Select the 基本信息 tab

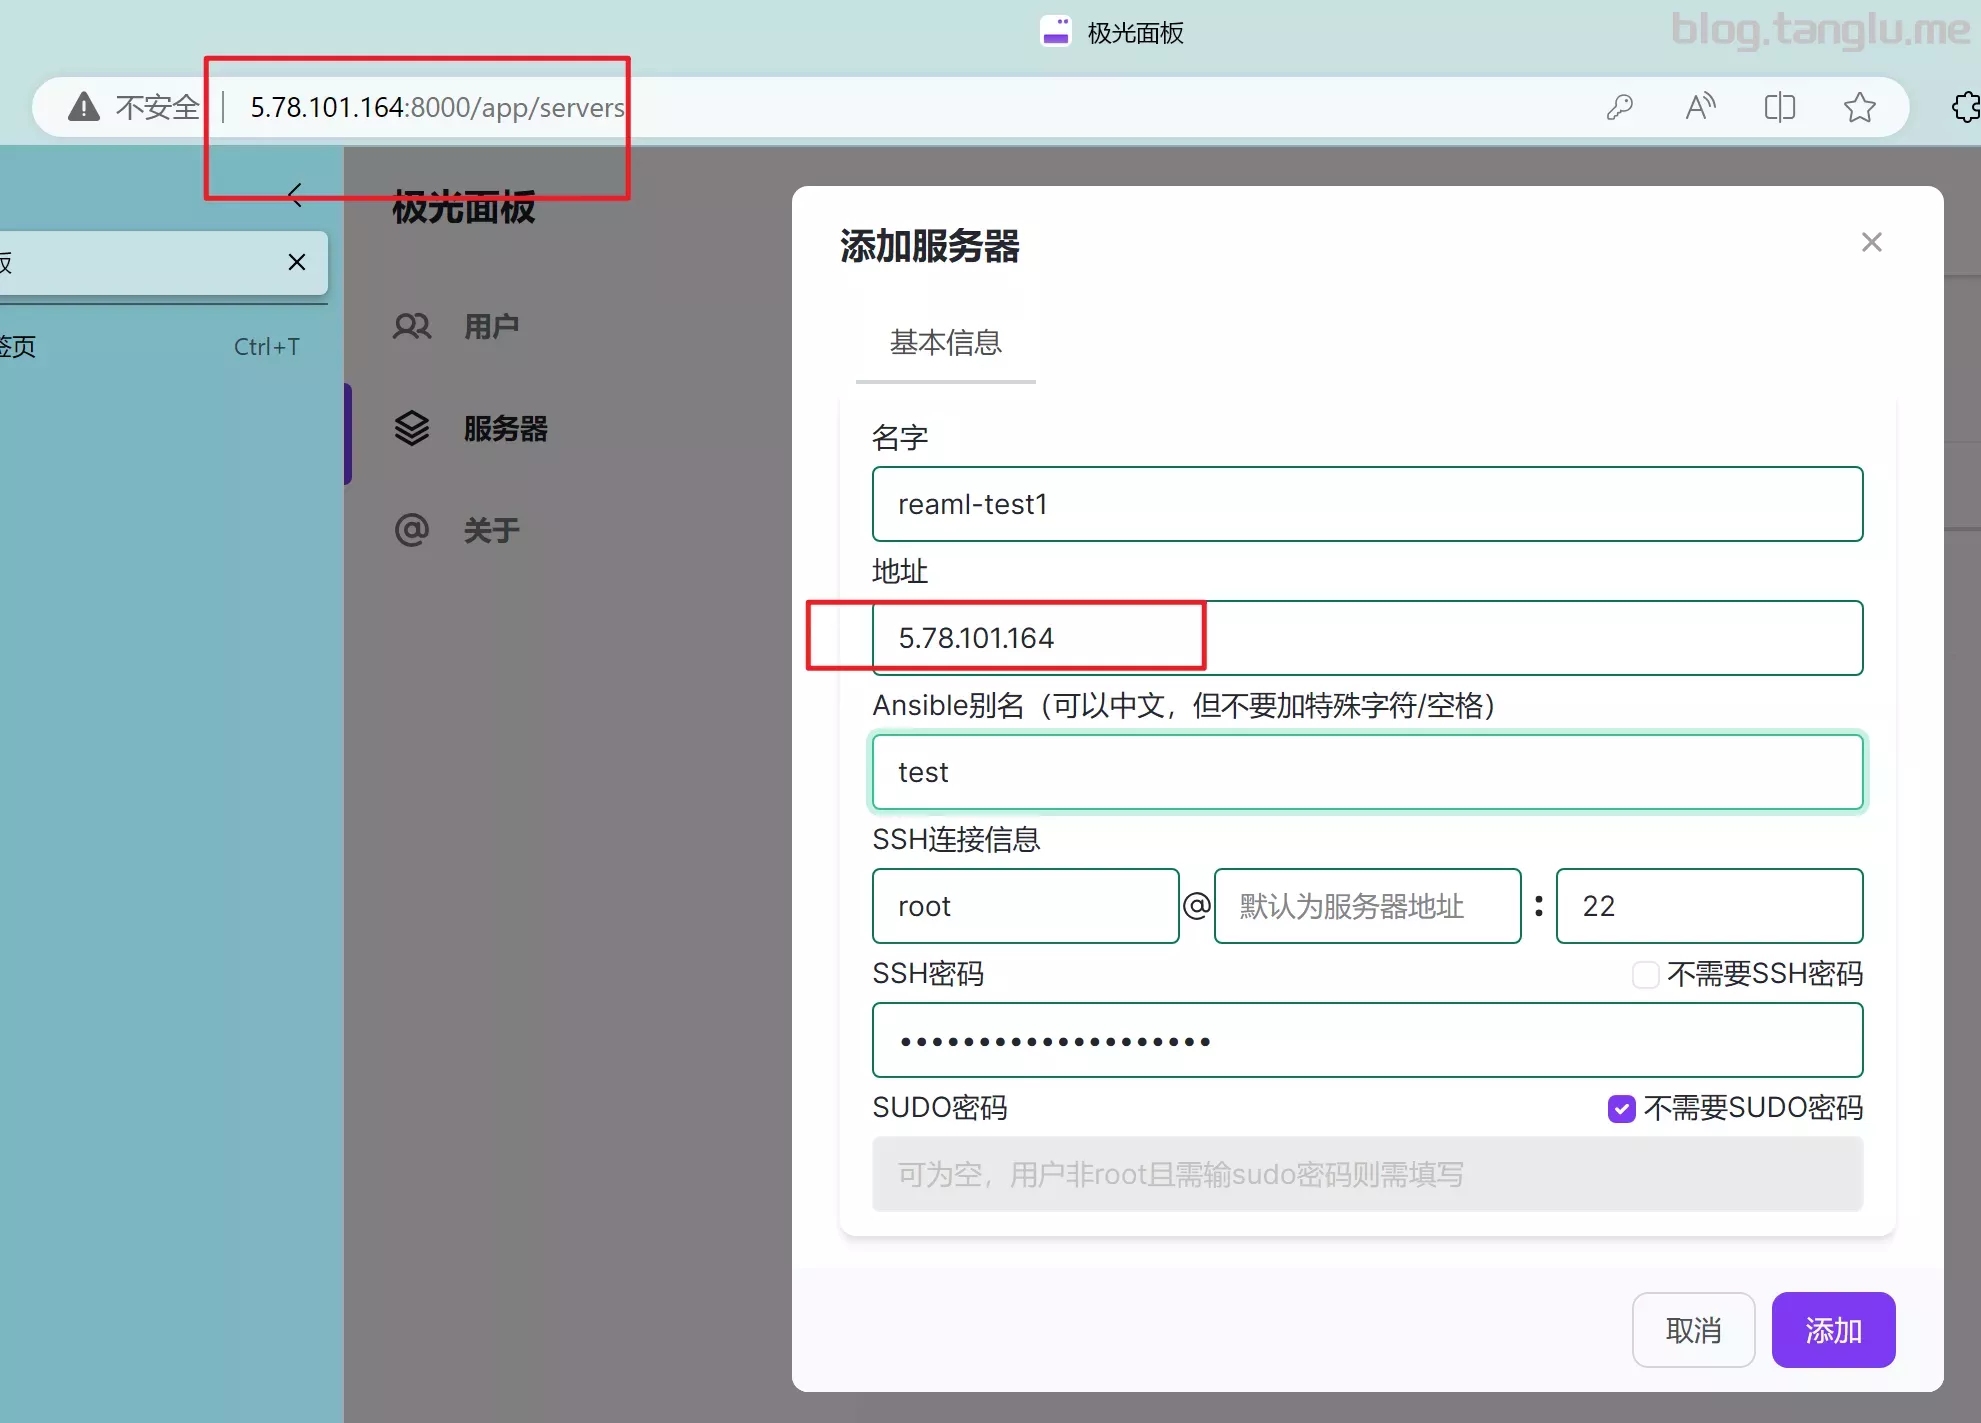tap(945, 343)
